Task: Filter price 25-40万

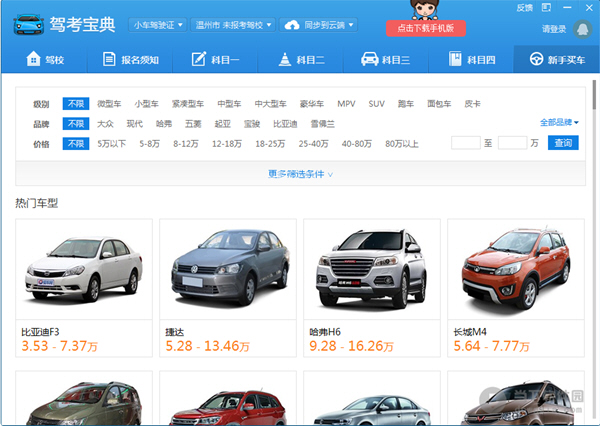Action: [x=313, y=144]
